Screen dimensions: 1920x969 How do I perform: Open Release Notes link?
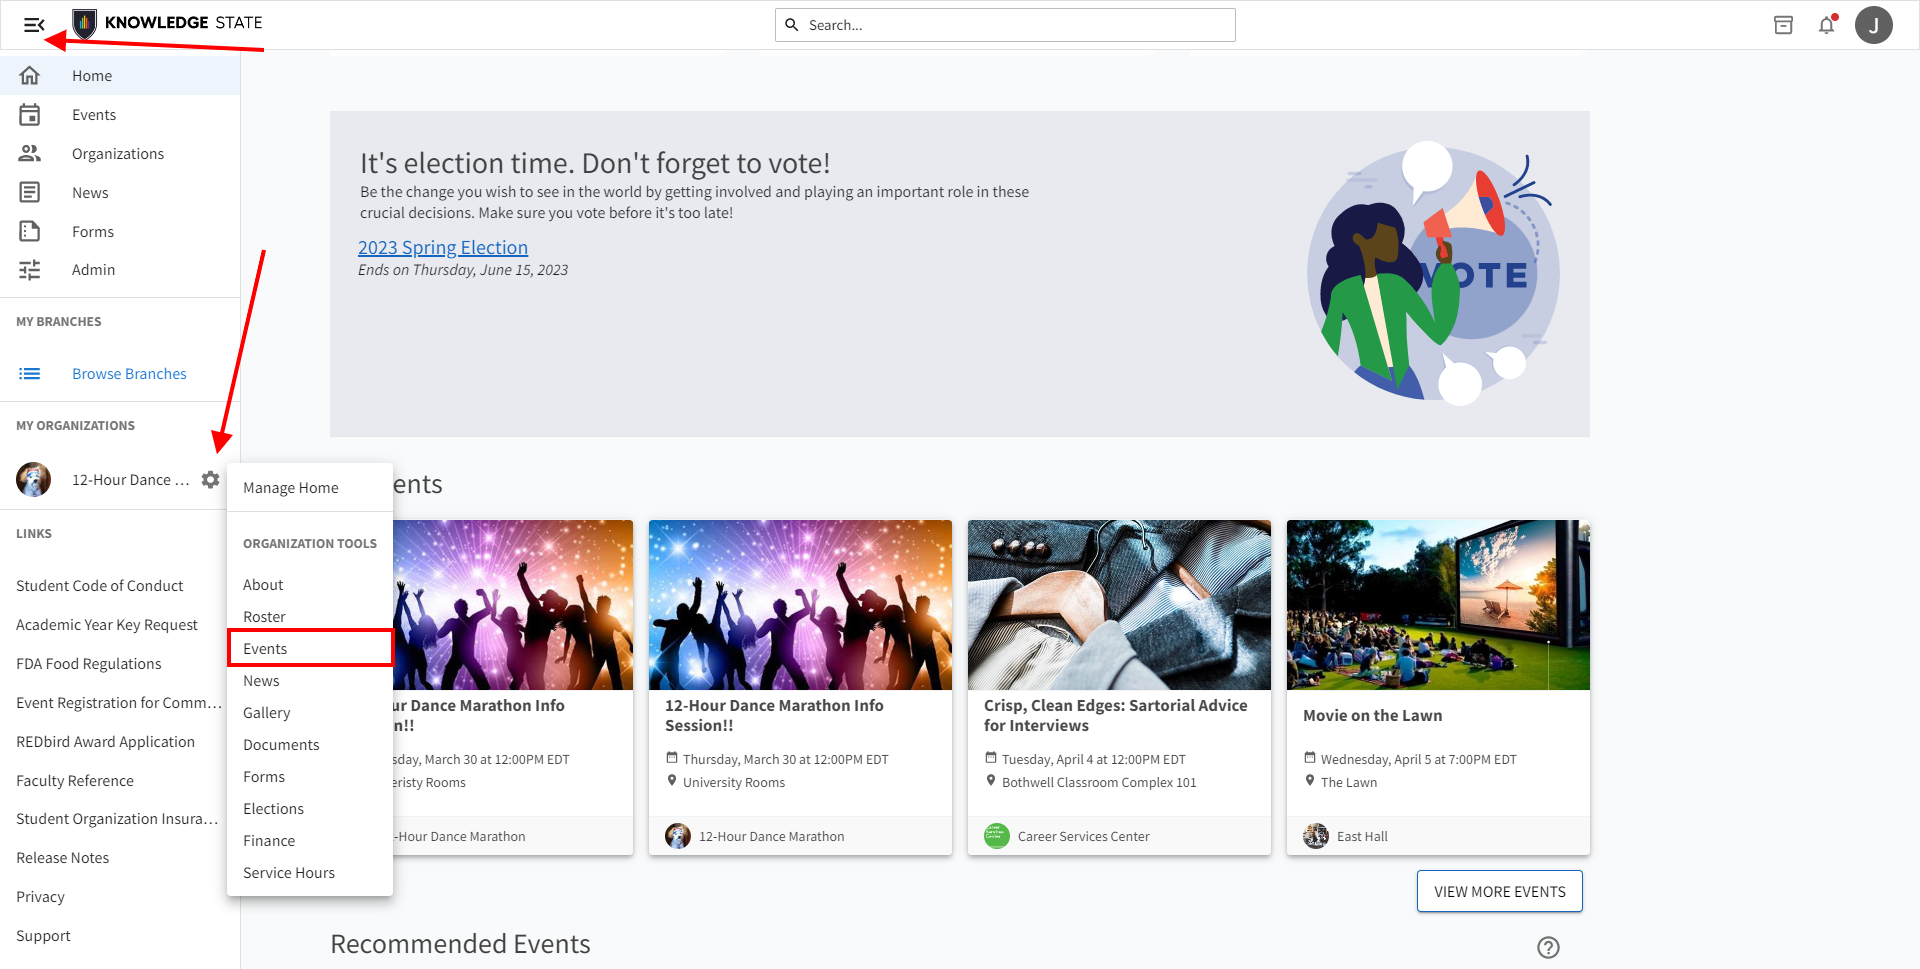(63, 858)
